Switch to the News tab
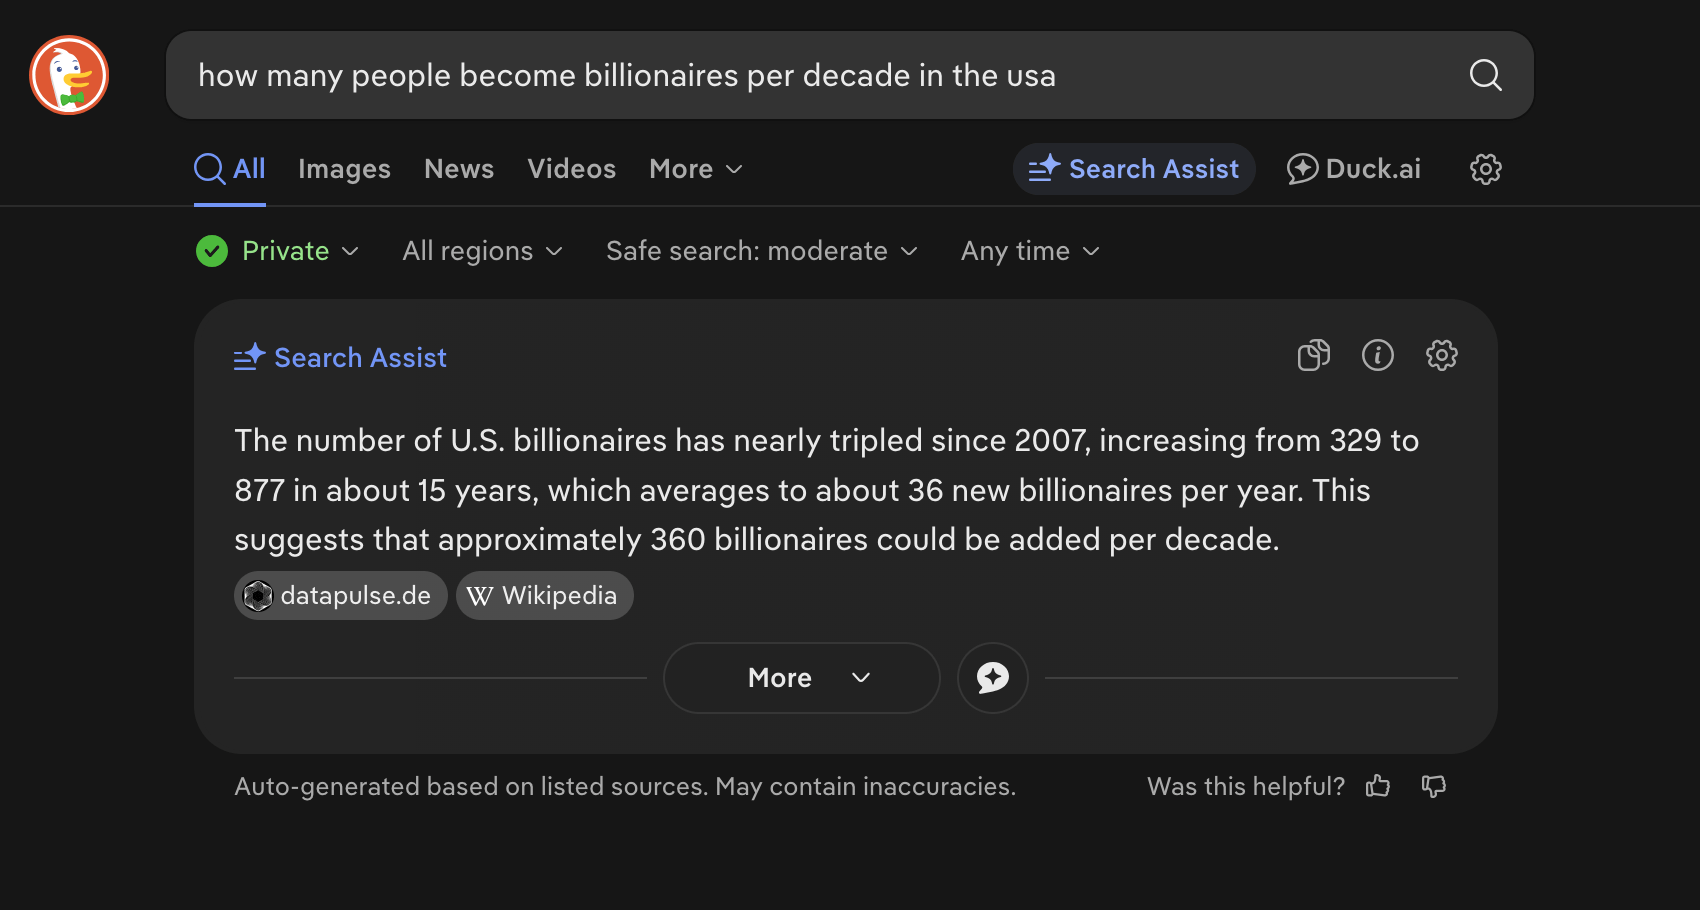 tap(459, 169)
